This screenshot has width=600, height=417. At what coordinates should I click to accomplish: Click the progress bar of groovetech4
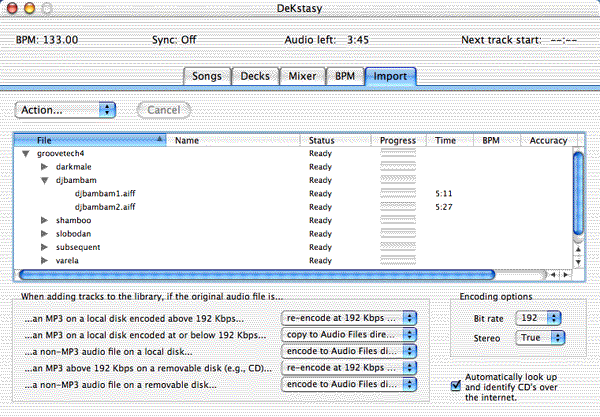click(398, 153)
